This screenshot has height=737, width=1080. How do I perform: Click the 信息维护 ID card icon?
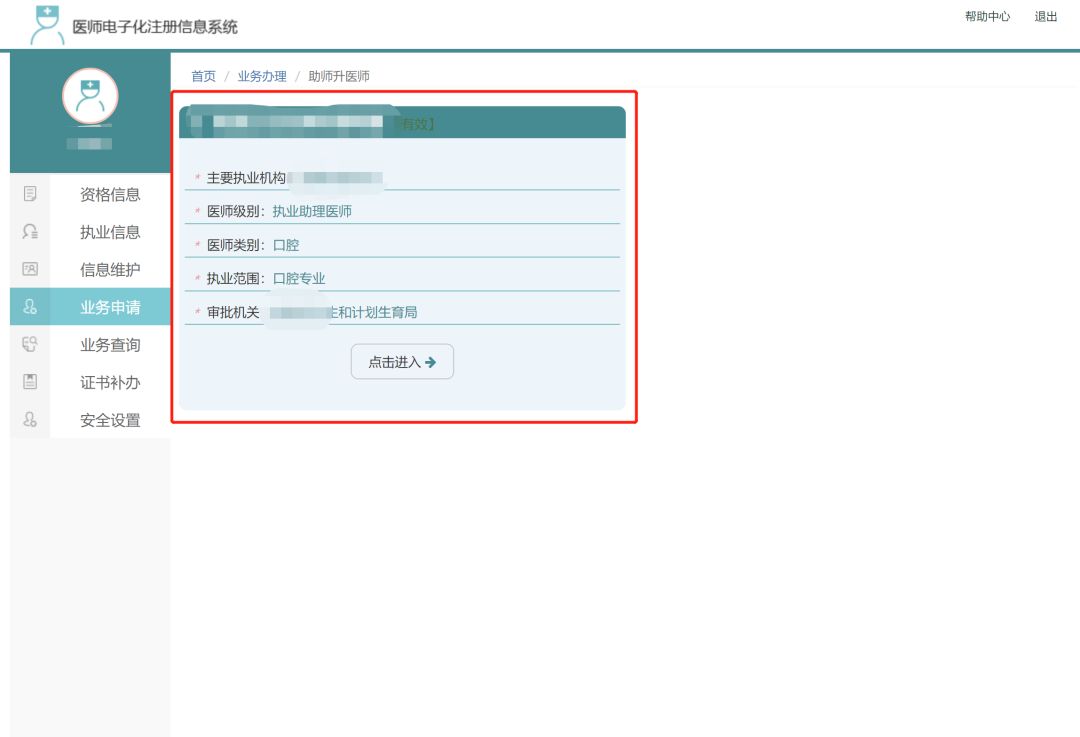pyautogui.click(x=30, y=269)
